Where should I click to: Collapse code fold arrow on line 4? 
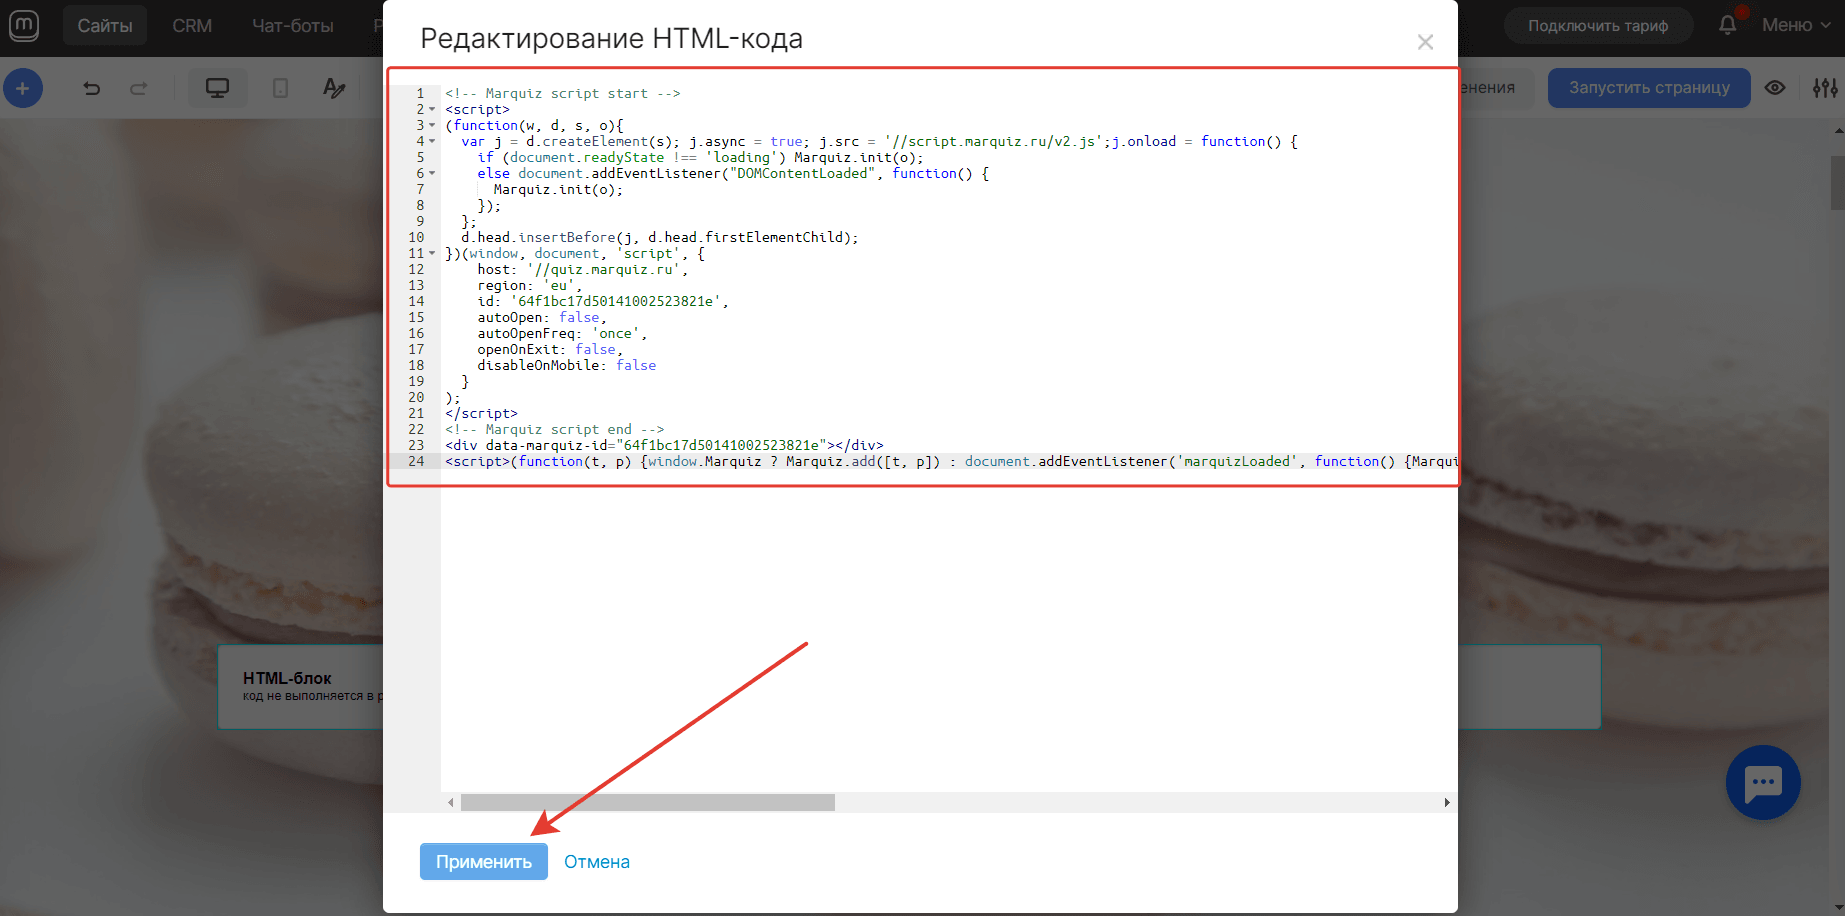(432, 142)
